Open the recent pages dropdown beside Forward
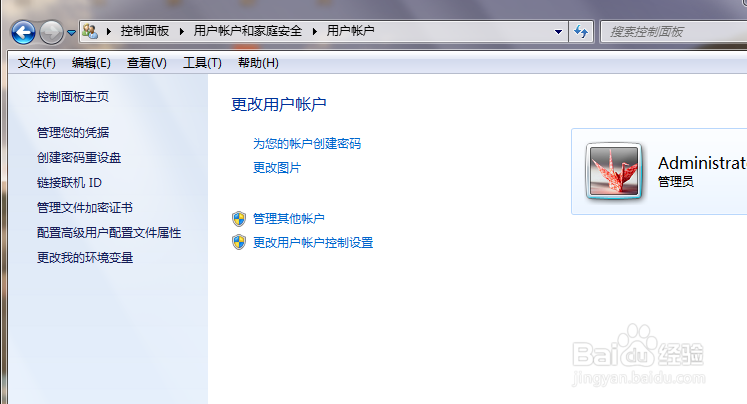This screenshot has height=404, width=747. (71, 33)
